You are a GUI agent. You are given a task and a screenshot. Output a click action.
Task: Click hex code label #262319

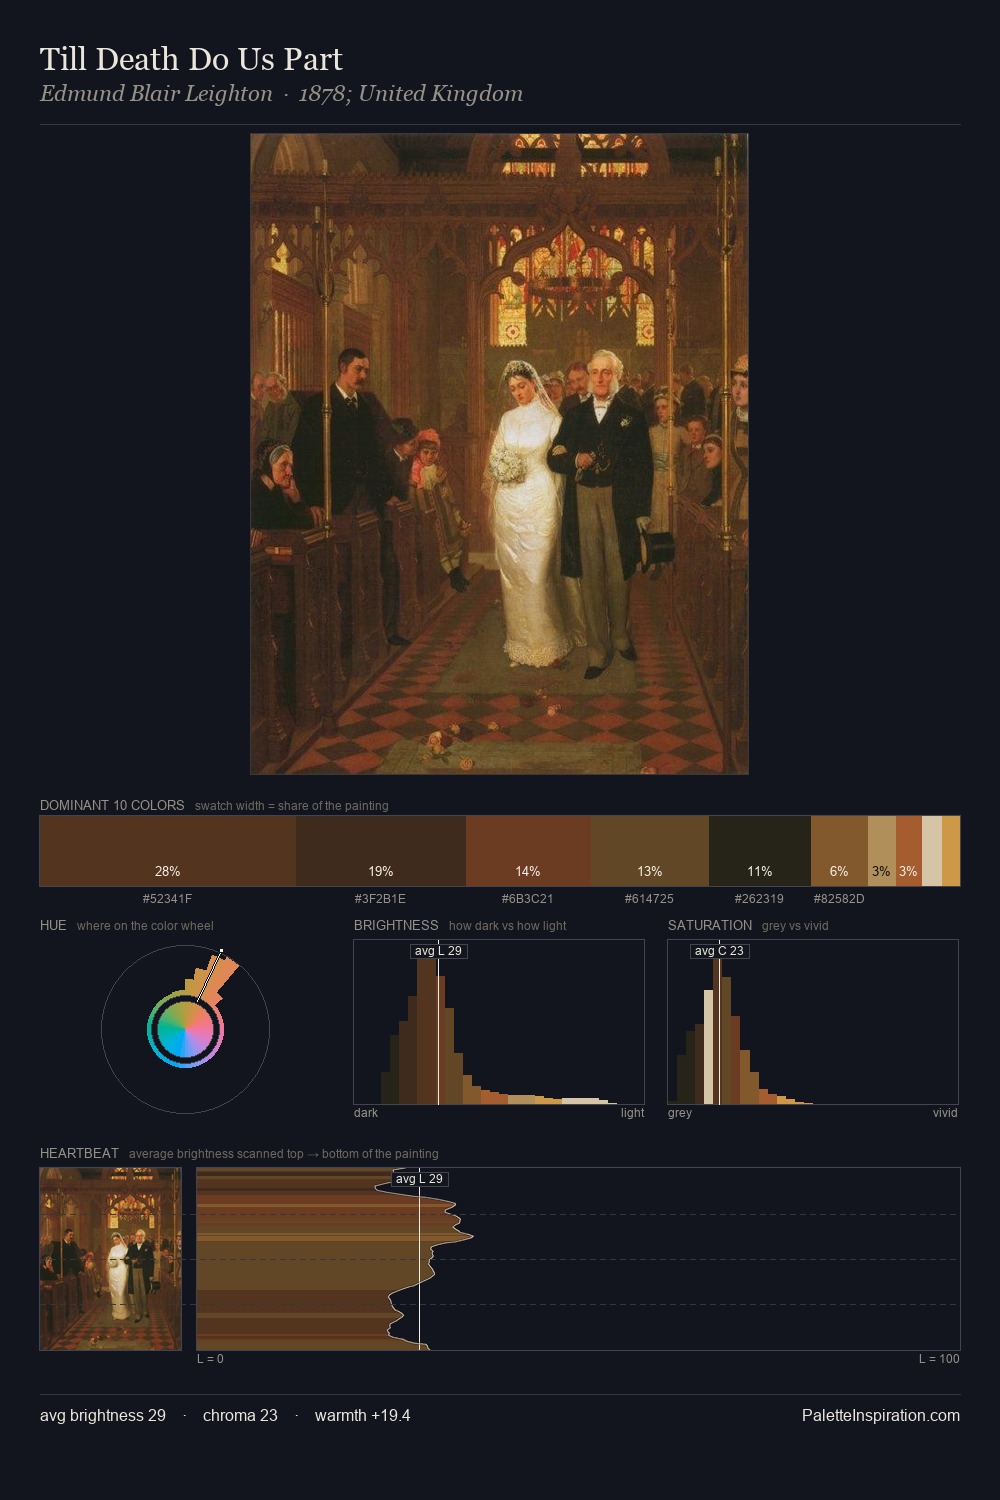760,899
